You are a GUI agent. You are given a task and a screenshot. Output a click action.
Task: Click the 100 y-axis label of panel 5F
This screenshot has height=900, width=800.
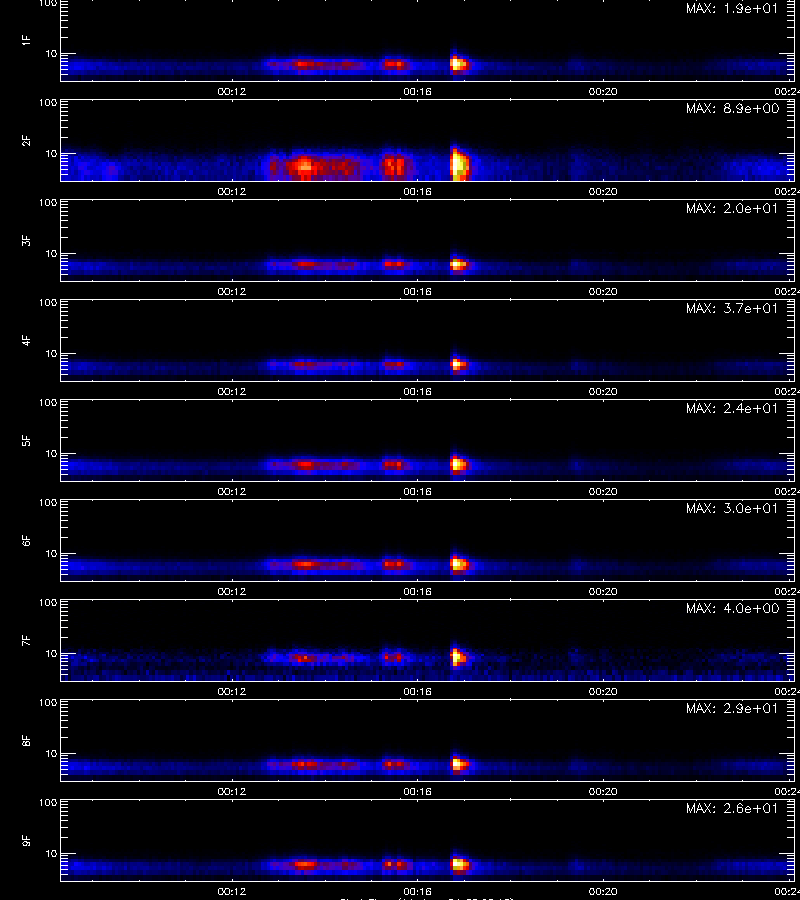pos(48,402)
